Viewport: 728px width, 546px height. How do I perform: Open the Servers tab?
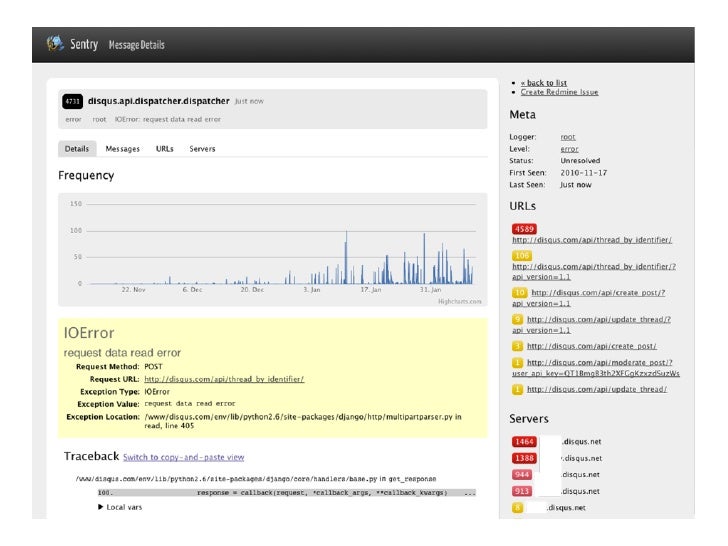tap(202, 149)
